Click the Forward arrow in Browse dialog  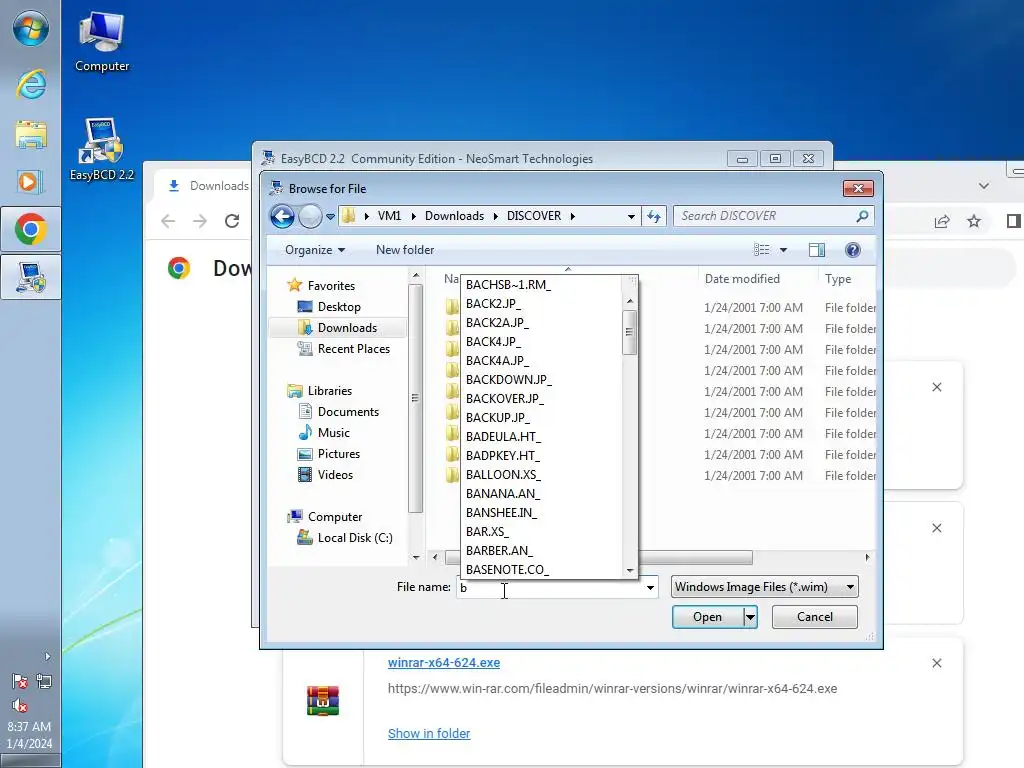tap(310, 216)
